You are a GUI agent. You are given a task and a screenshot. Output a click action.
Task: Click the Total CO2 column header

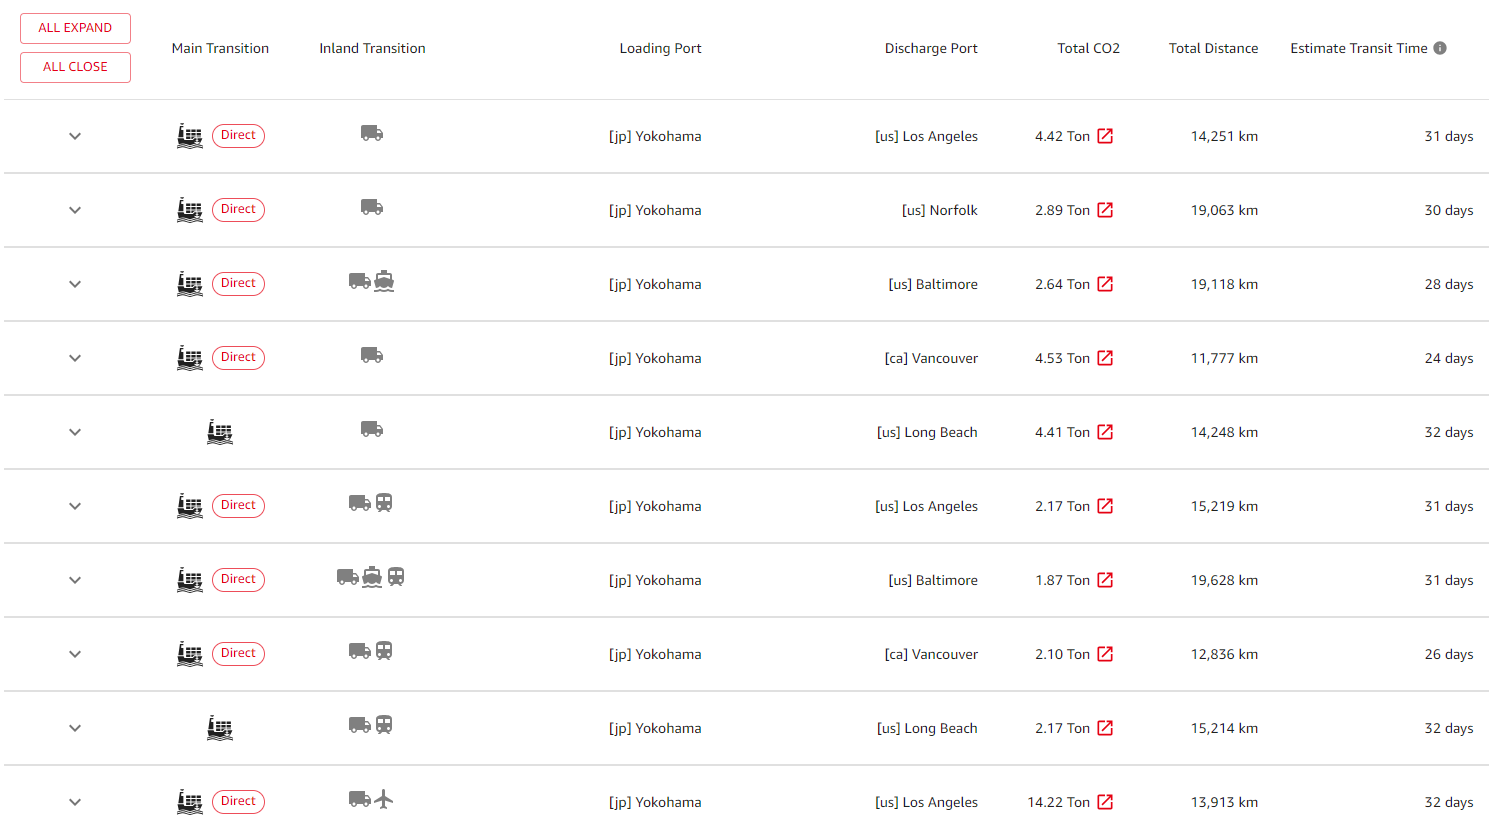pyautogui.click(x=1088, y=48)
